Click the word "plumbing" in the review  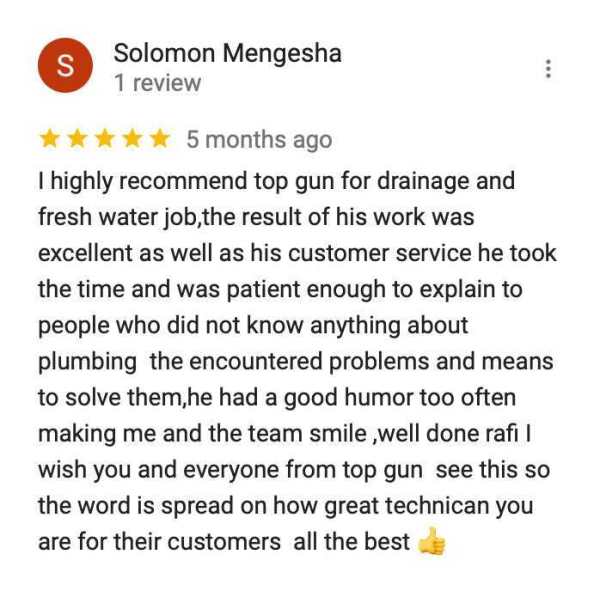click(87, 362)
